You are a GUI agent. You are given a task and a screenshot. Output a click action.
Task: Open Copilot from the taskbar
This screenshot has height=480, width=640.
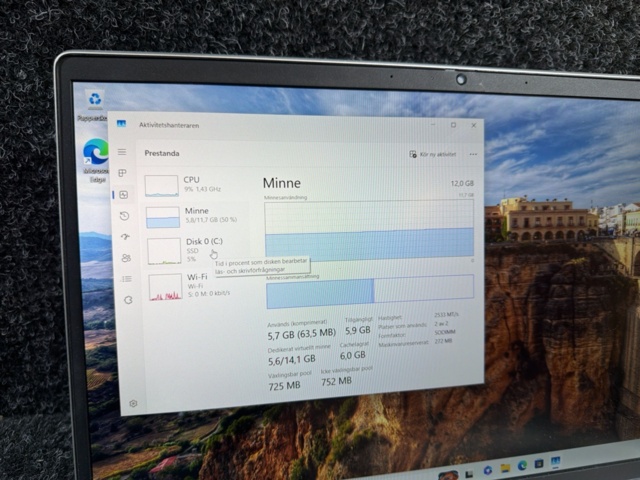click(487, 470)
